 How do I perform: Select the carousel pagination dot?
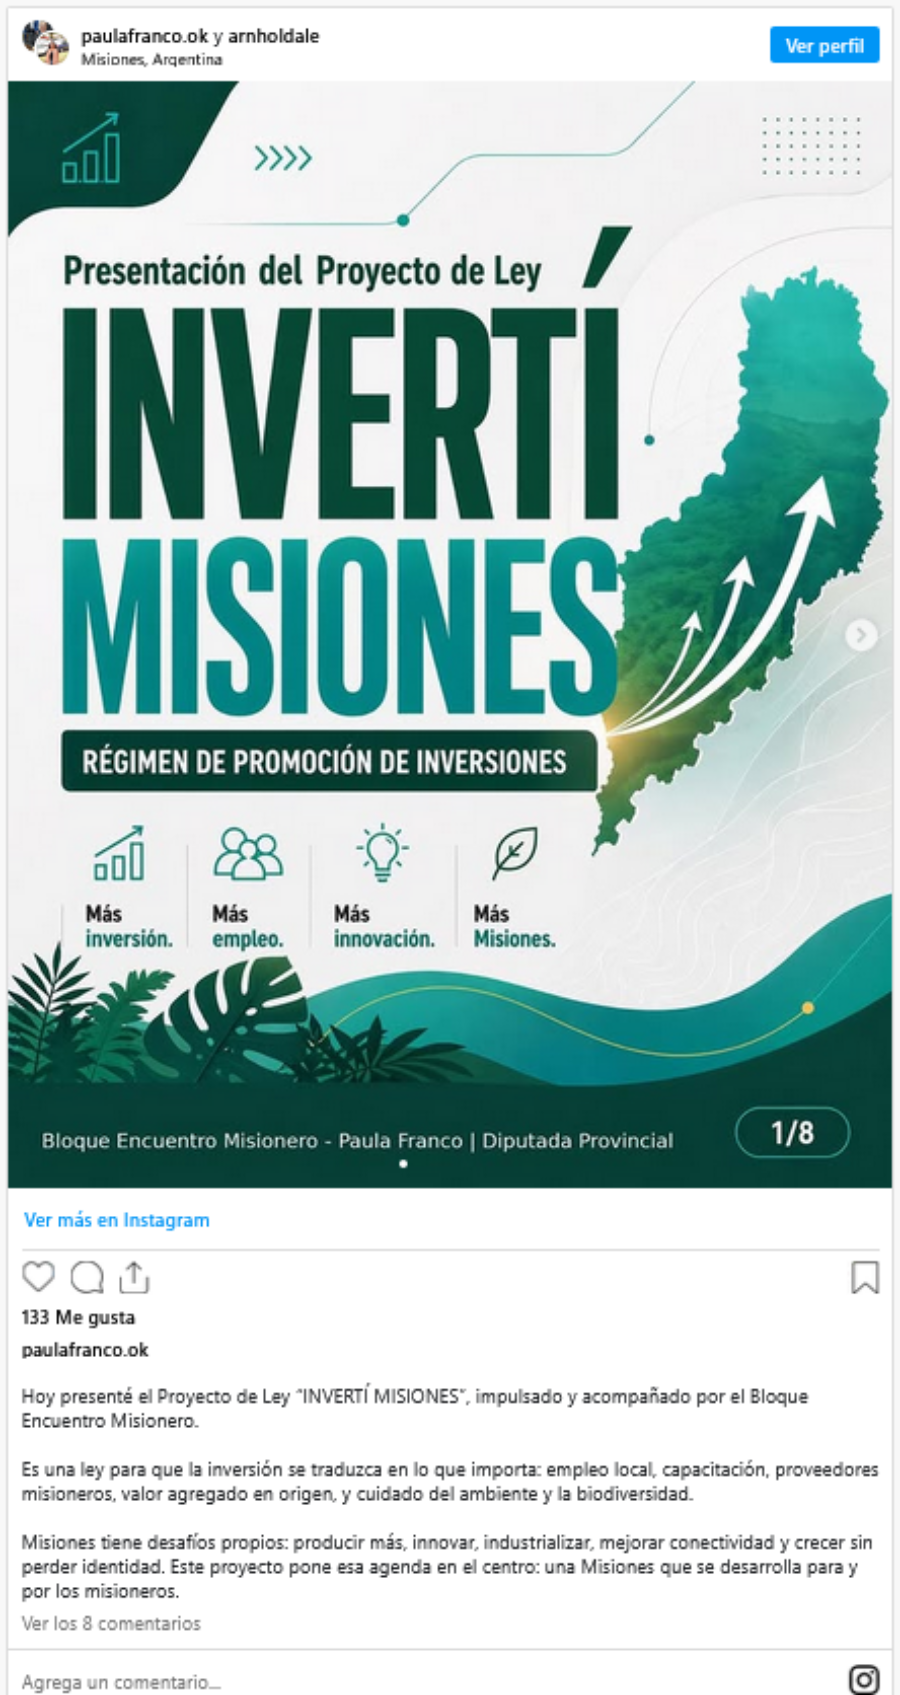click(x=403, y=1164)
